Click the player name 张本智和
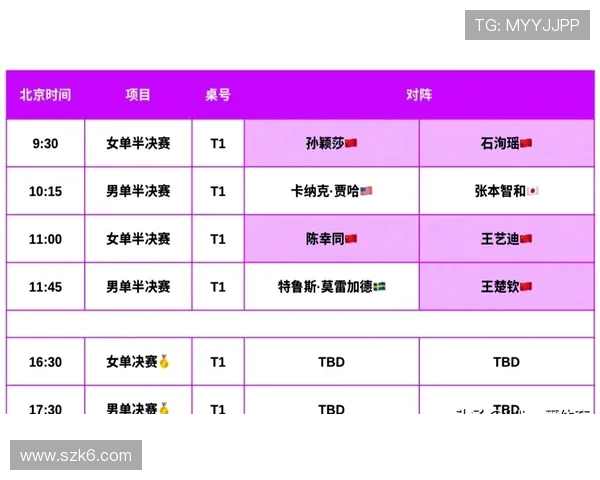 (500, 191)
